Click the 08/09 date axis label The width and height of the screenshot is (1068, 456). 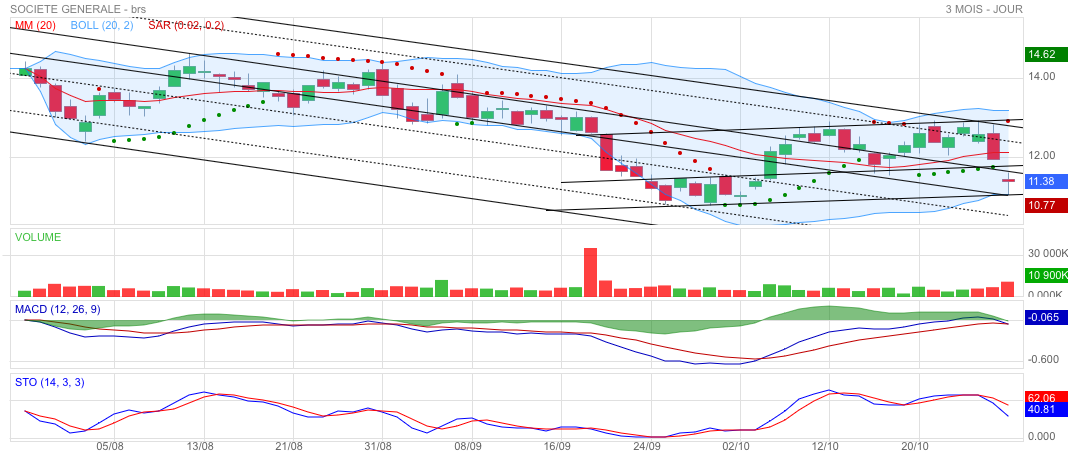pyautogui.click(x=468, y=446)
